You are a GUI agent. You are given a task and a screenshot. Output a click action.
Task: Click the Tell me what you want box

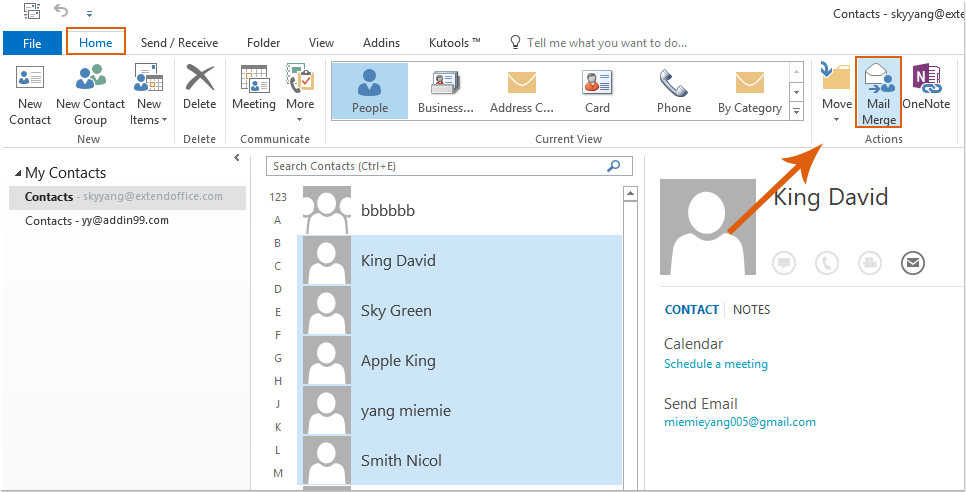pyautogui.click(x=606, y=42)
